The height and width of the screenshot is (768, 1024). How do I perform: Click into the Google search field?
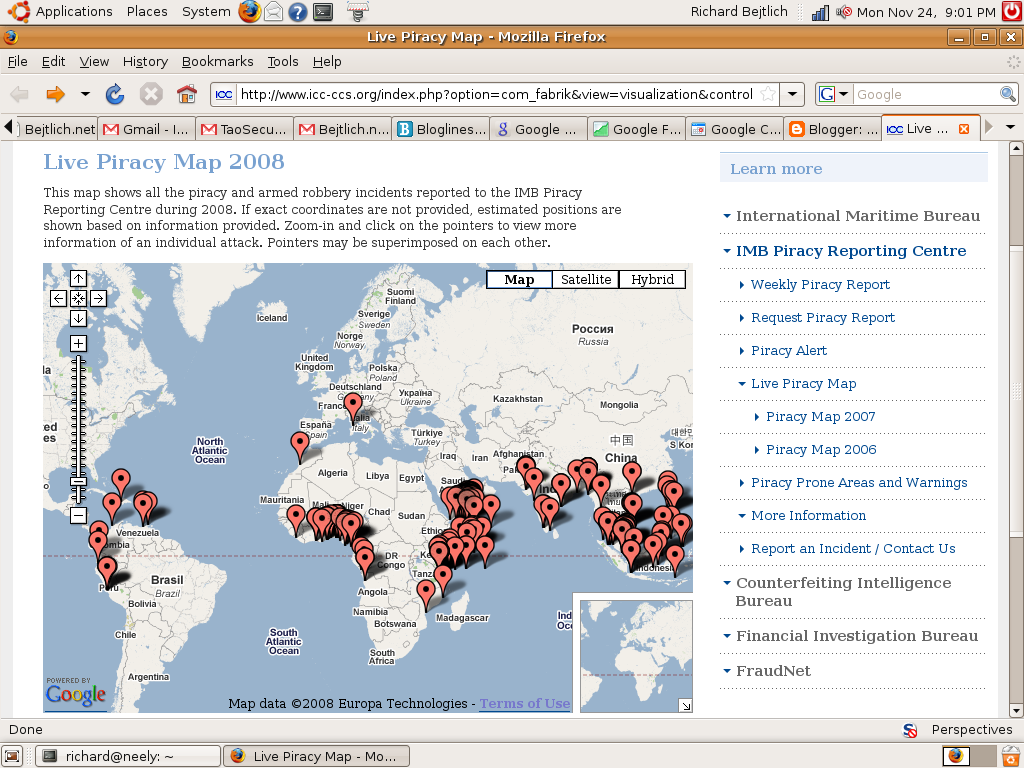[926, 95]
